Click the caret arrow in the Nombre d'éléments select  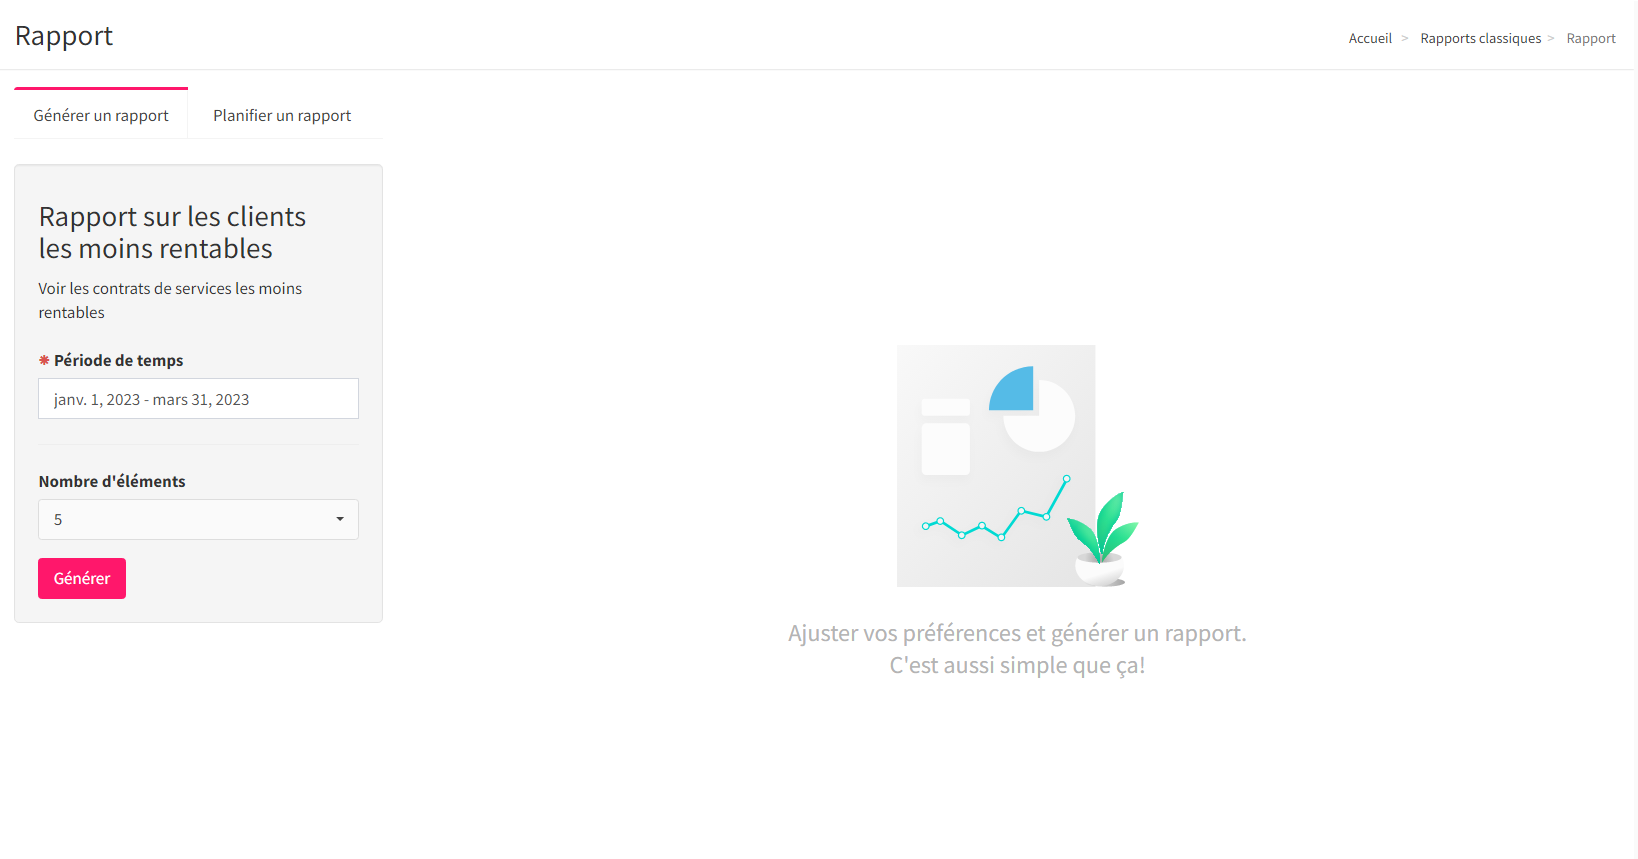click(x=340, y=519)
